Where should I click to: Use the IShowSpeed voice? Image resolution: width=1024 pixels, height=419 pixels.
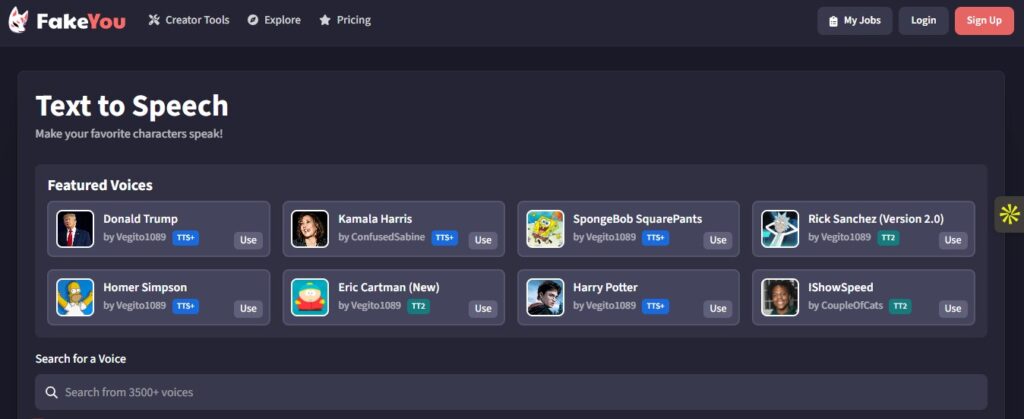[953, 308]
